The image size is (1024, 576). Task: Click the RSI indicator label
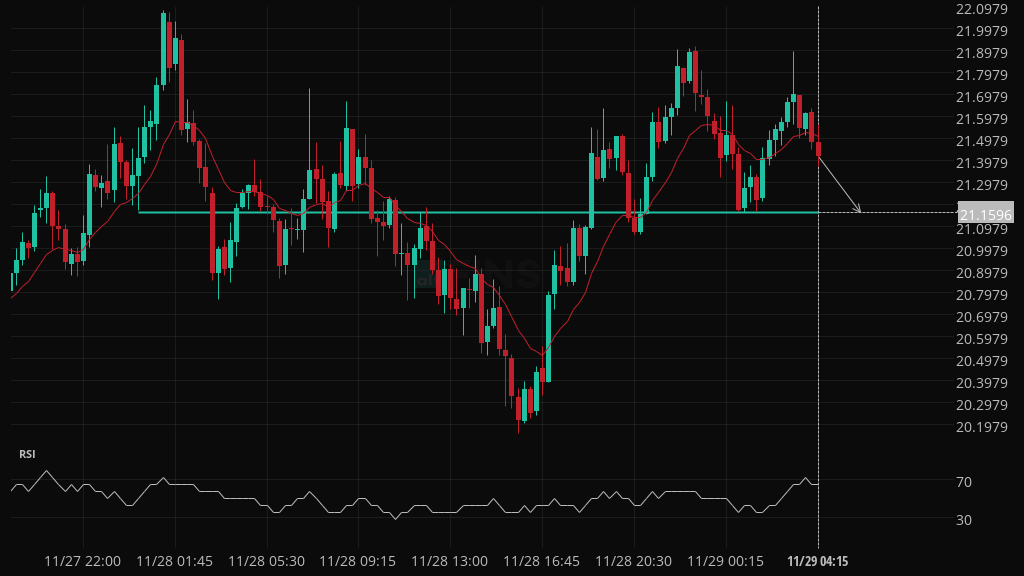tap(27, 454)
